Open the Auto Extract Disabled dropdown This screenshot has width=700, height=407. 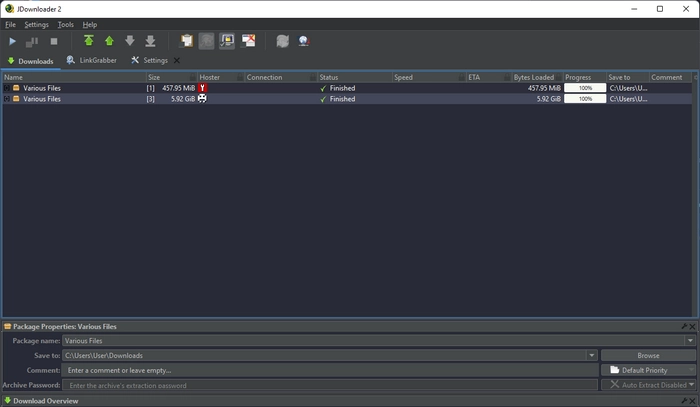click(648, 384)
